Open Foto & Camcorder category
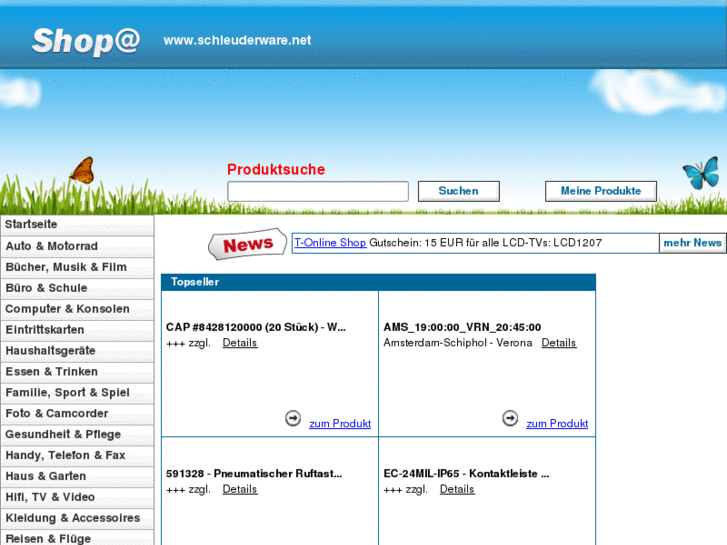 click(77, 413)
